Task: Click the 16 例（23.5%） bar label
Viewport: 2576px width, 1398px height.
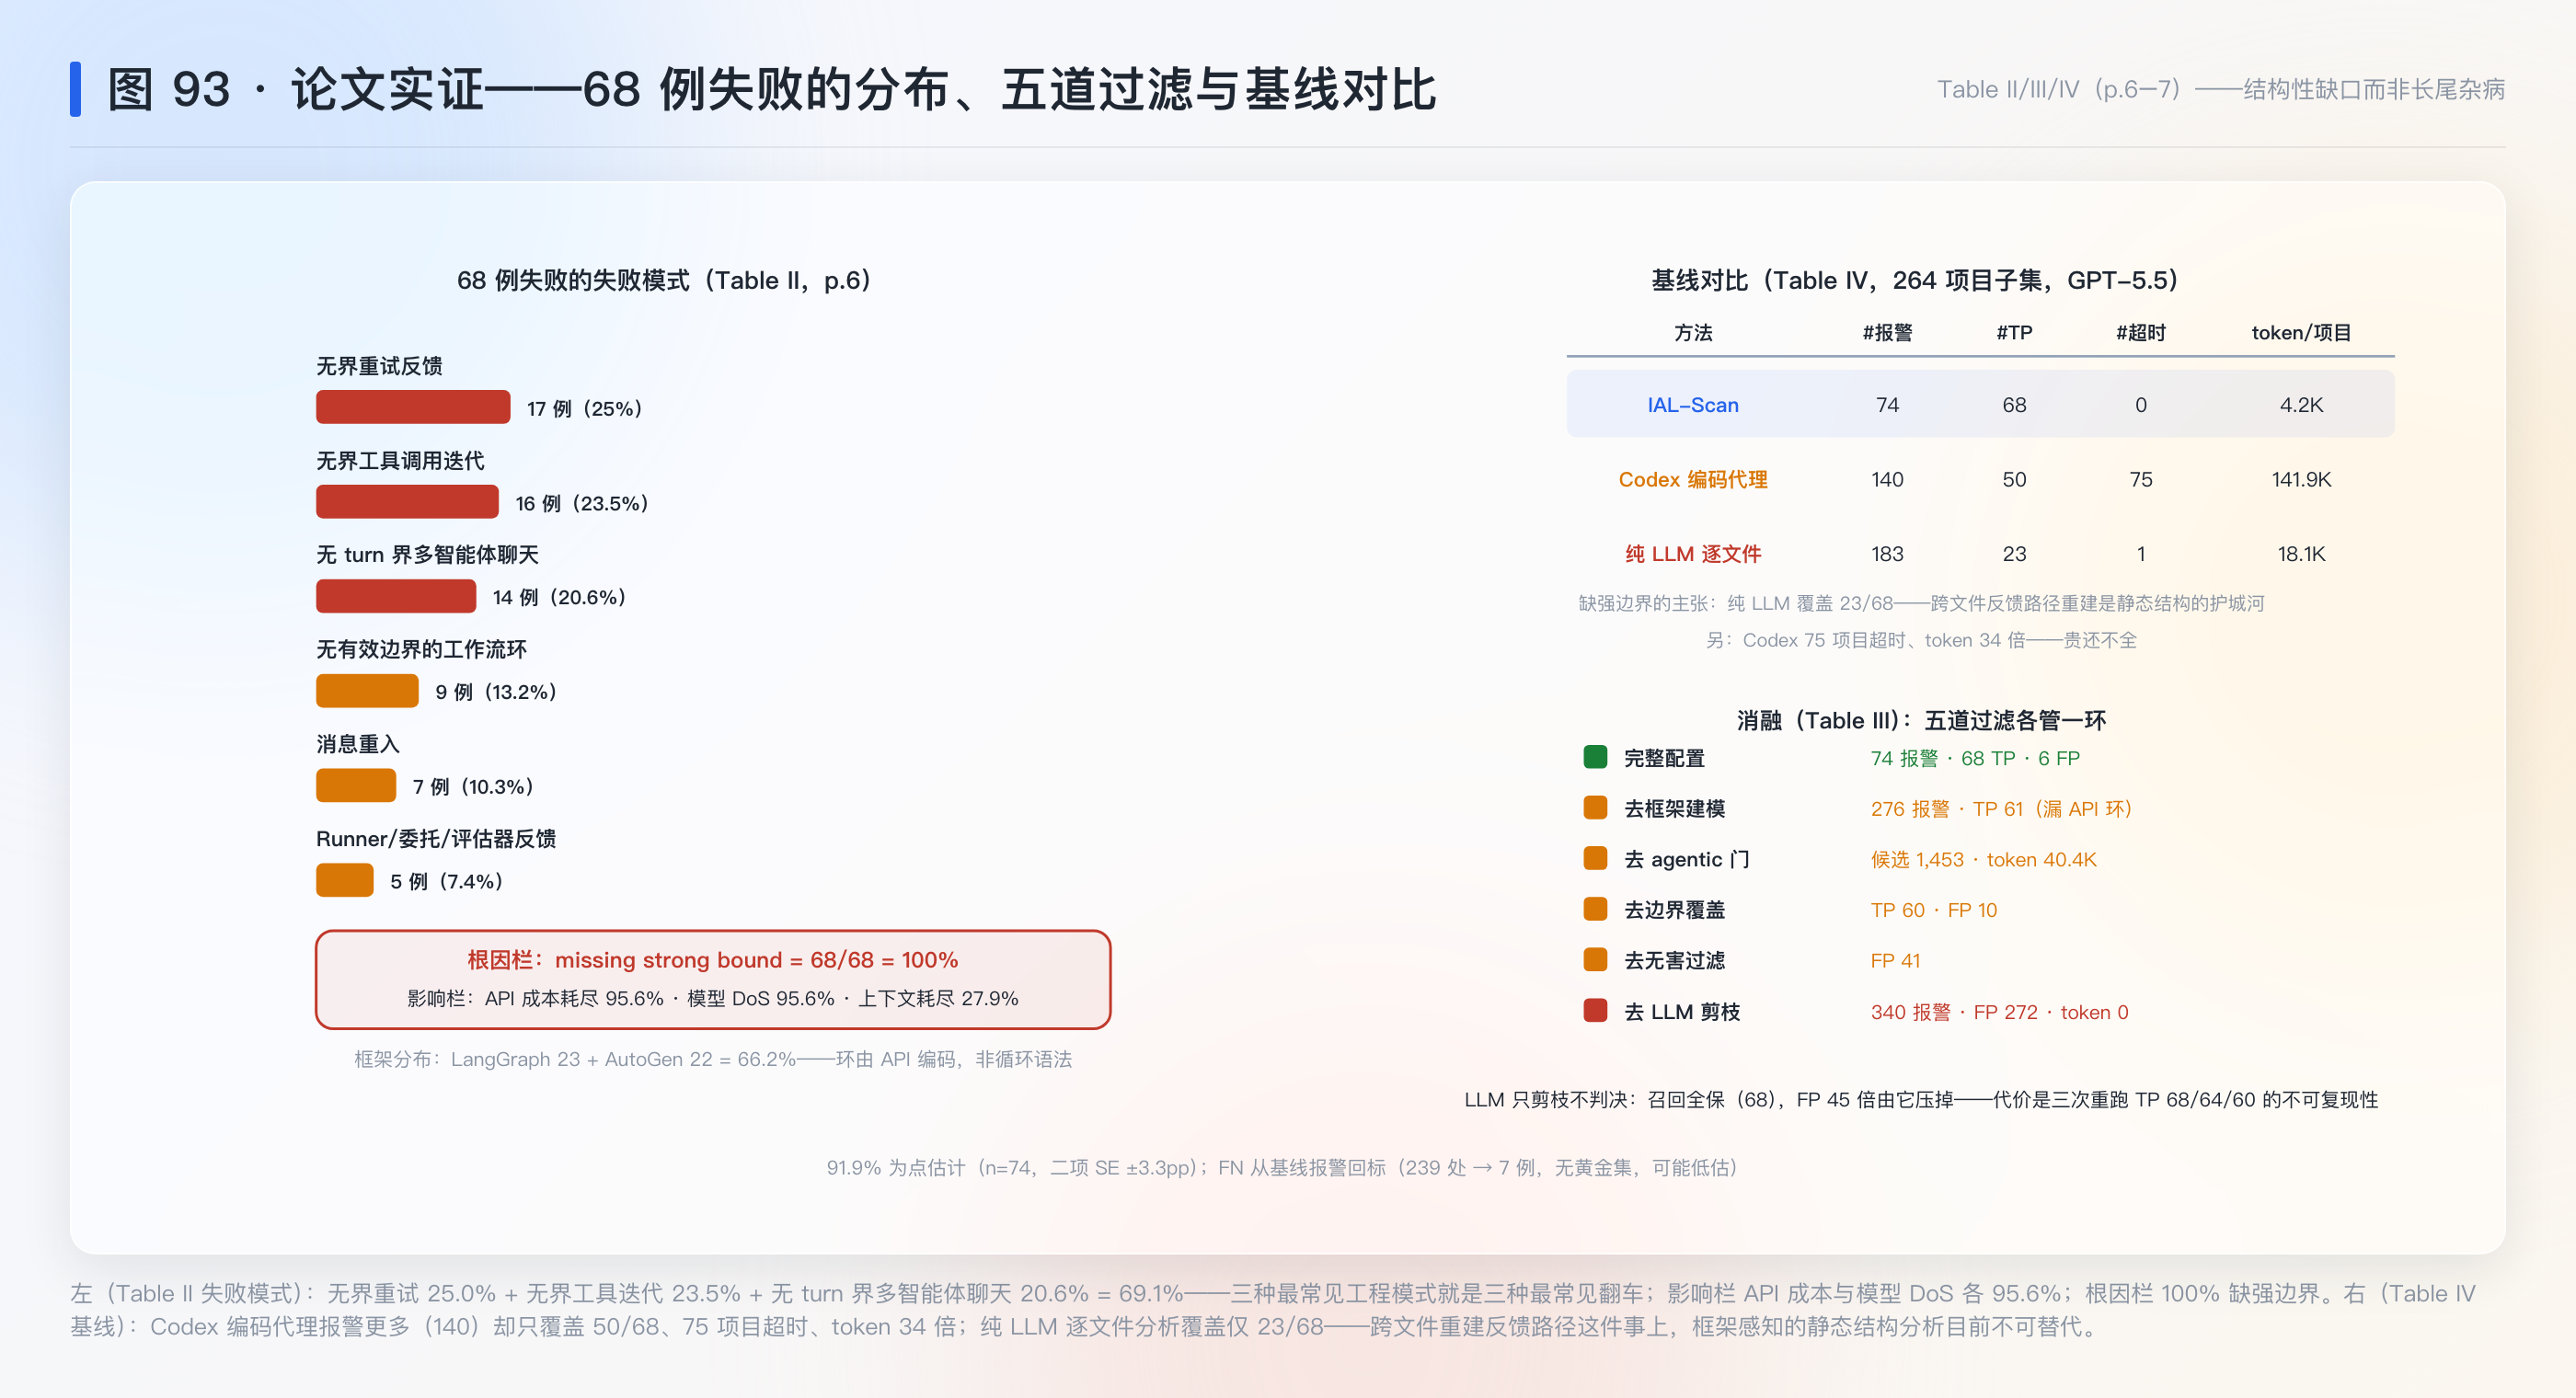Action: click(x=582, y=503)
